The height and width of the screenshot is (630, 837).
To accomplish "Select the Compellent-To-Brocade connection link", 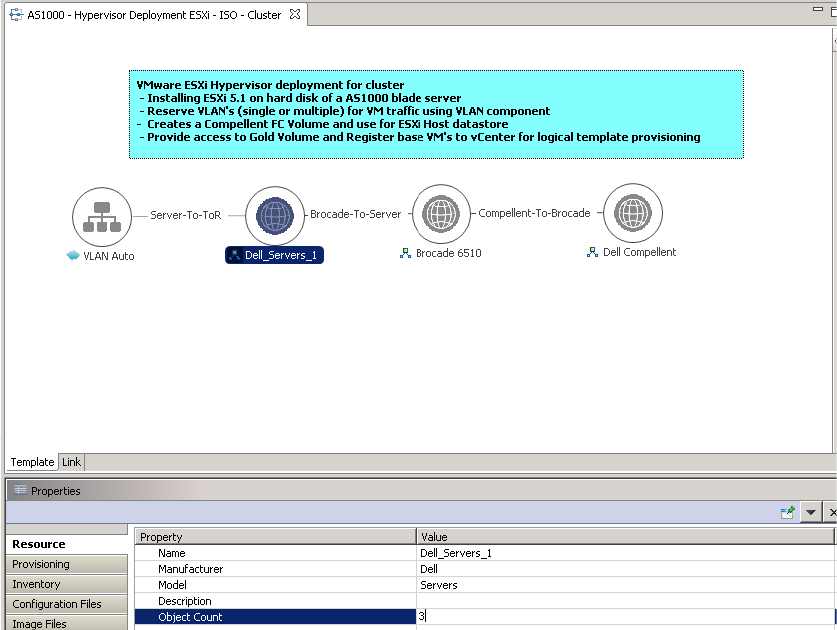I will click(534, 213).
